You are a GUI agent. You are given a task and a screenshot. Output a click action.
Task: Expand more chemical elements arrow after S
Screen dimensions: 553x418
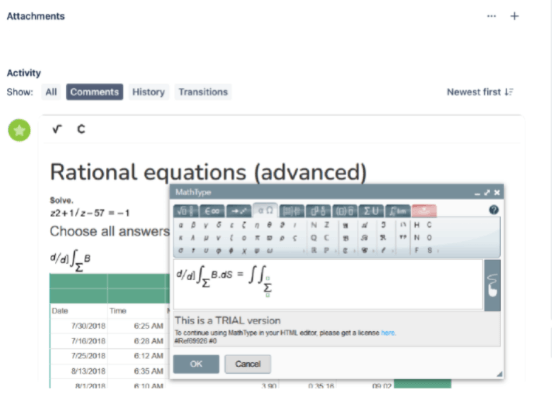click(438, 251)
